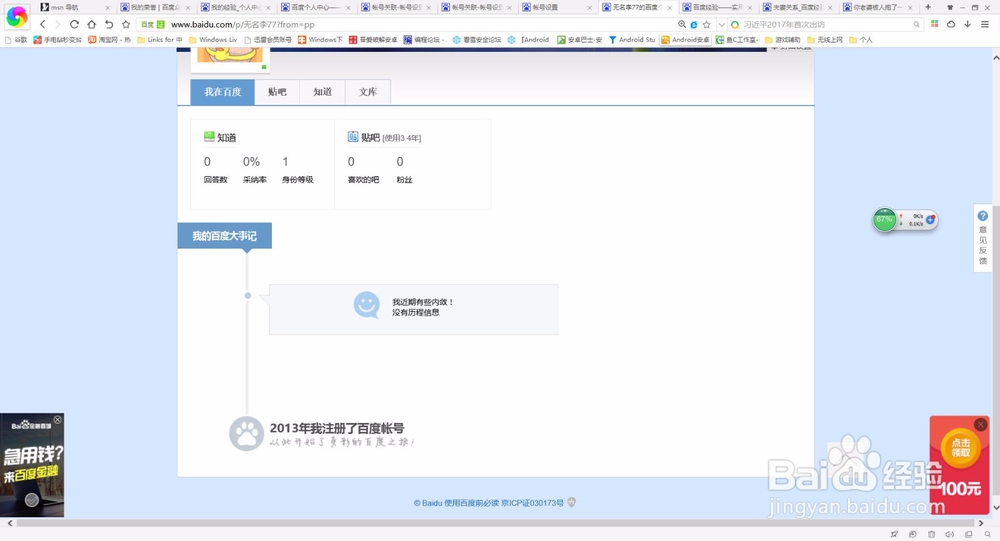Open the 意见反馈 help widget
The image size is (1000, 541).
[x=983, y=238]
